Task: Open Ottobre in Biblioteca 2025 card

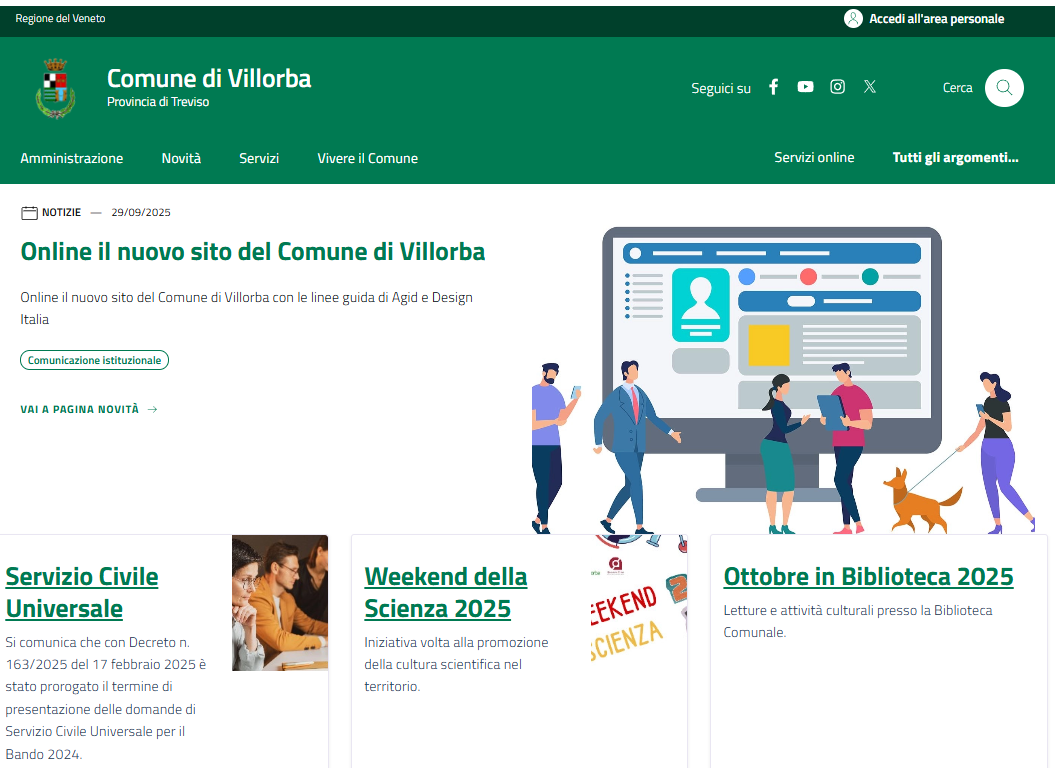Action: (x=868, y=577)
